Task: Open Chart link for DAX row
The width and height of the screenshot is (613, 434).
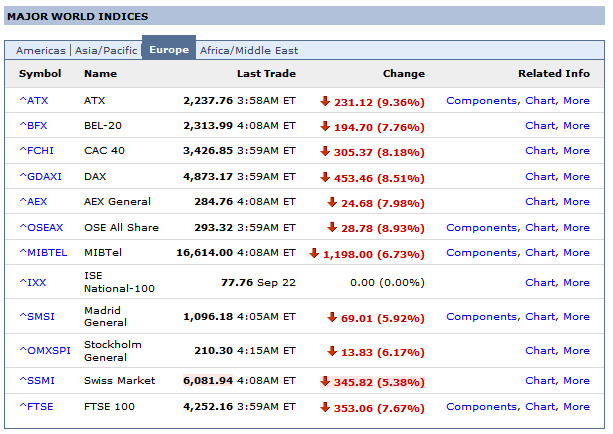Action: (x=540, y=177)
